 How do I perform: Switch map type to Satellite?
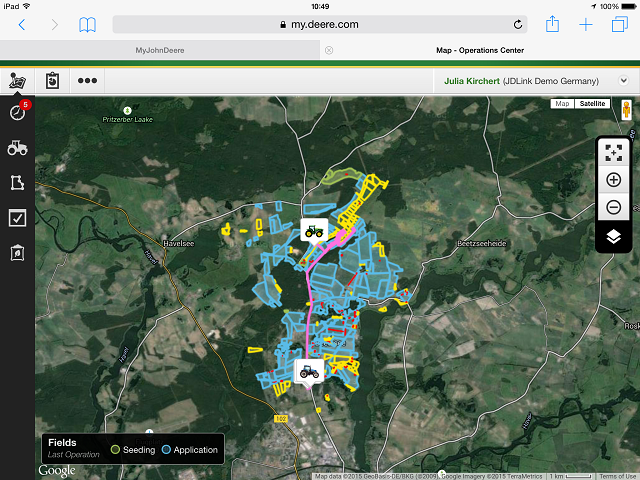(x=593, y=104)
